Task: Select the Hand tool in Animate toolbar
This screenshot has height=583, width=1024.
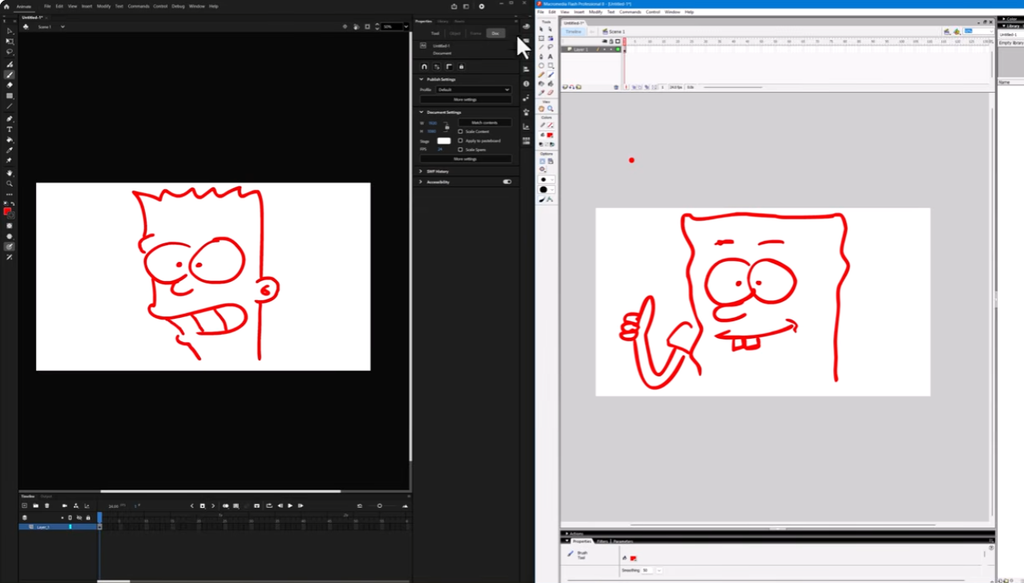Action: pos(9,172)
